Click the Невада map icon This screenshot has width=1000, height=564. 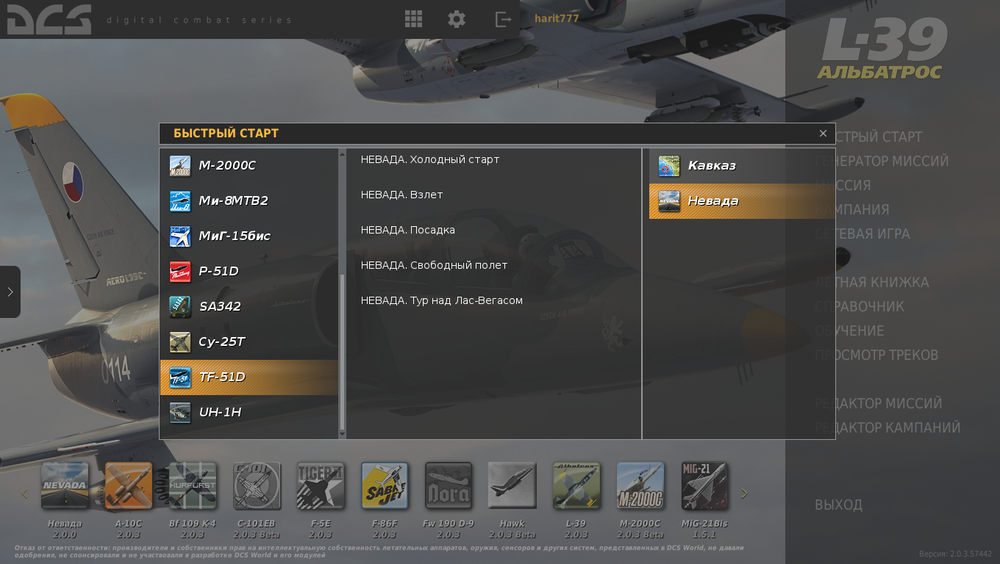669,201
